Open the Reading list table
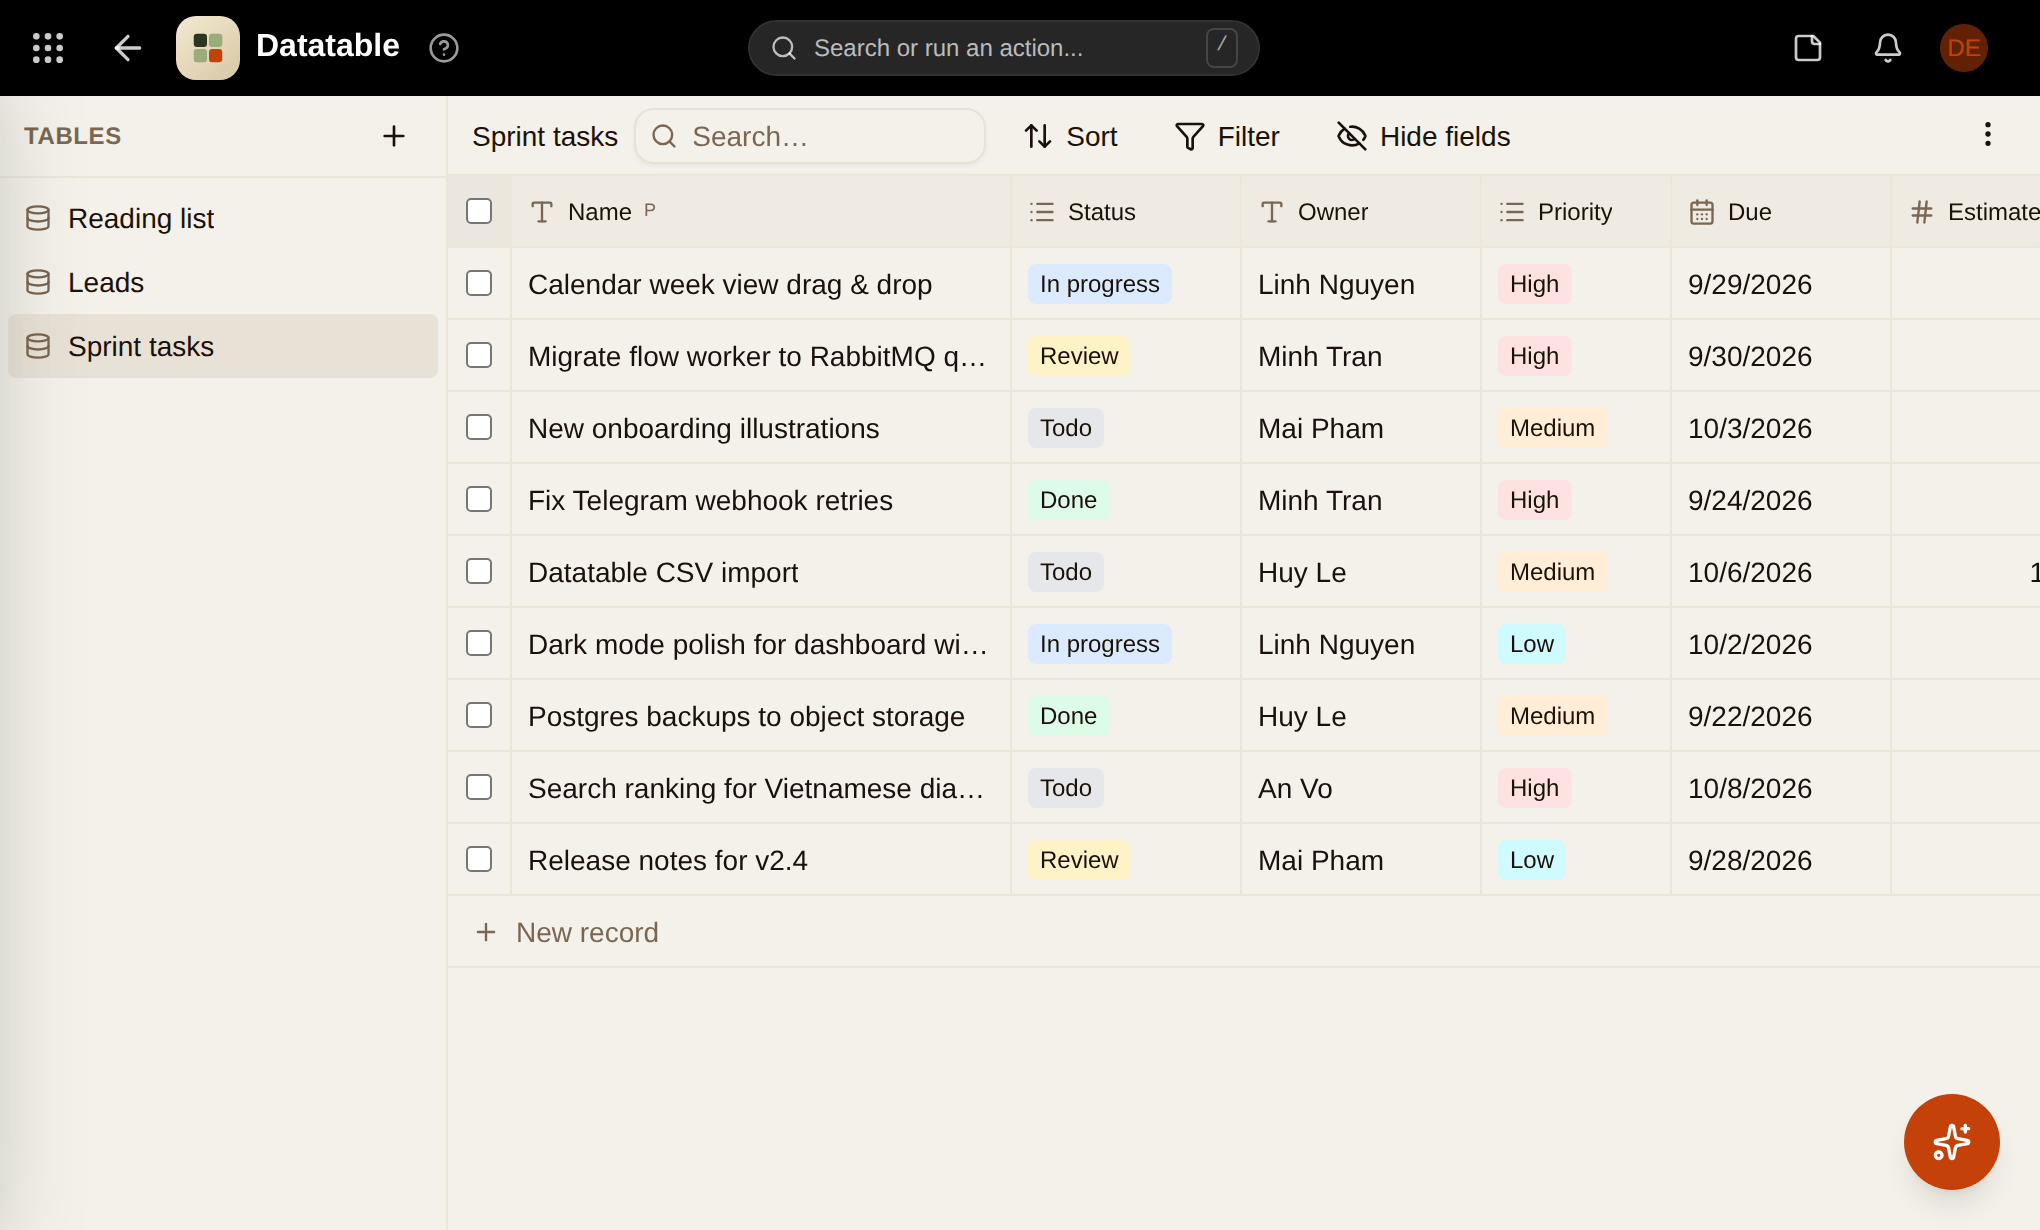Image resolution: width=2040 pixels, height=1230 pixels. 223,218
